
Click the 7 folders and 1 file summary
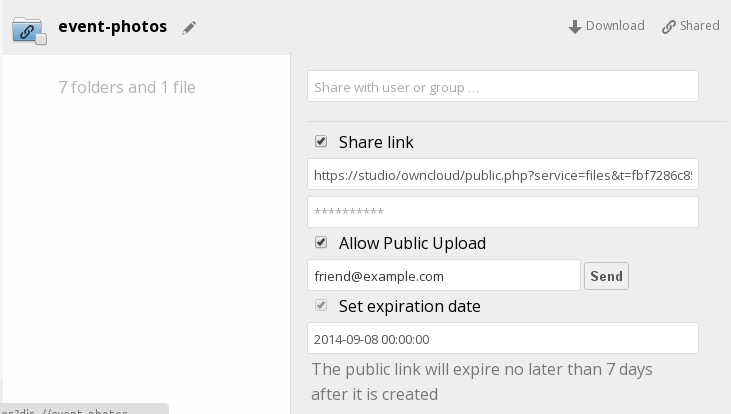(127, 87)
